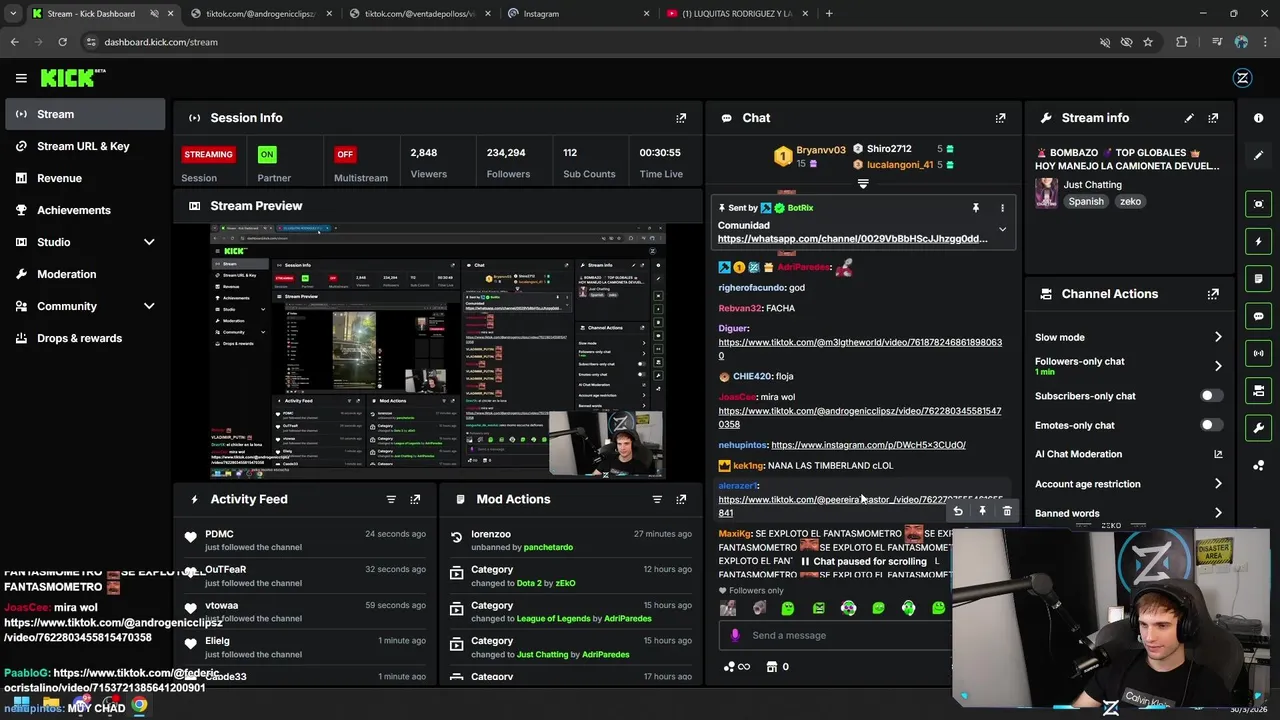Enable Emotes-only chat
Image resolution: width=1280 pixels, height=720 pixels.
[1210, 425]
